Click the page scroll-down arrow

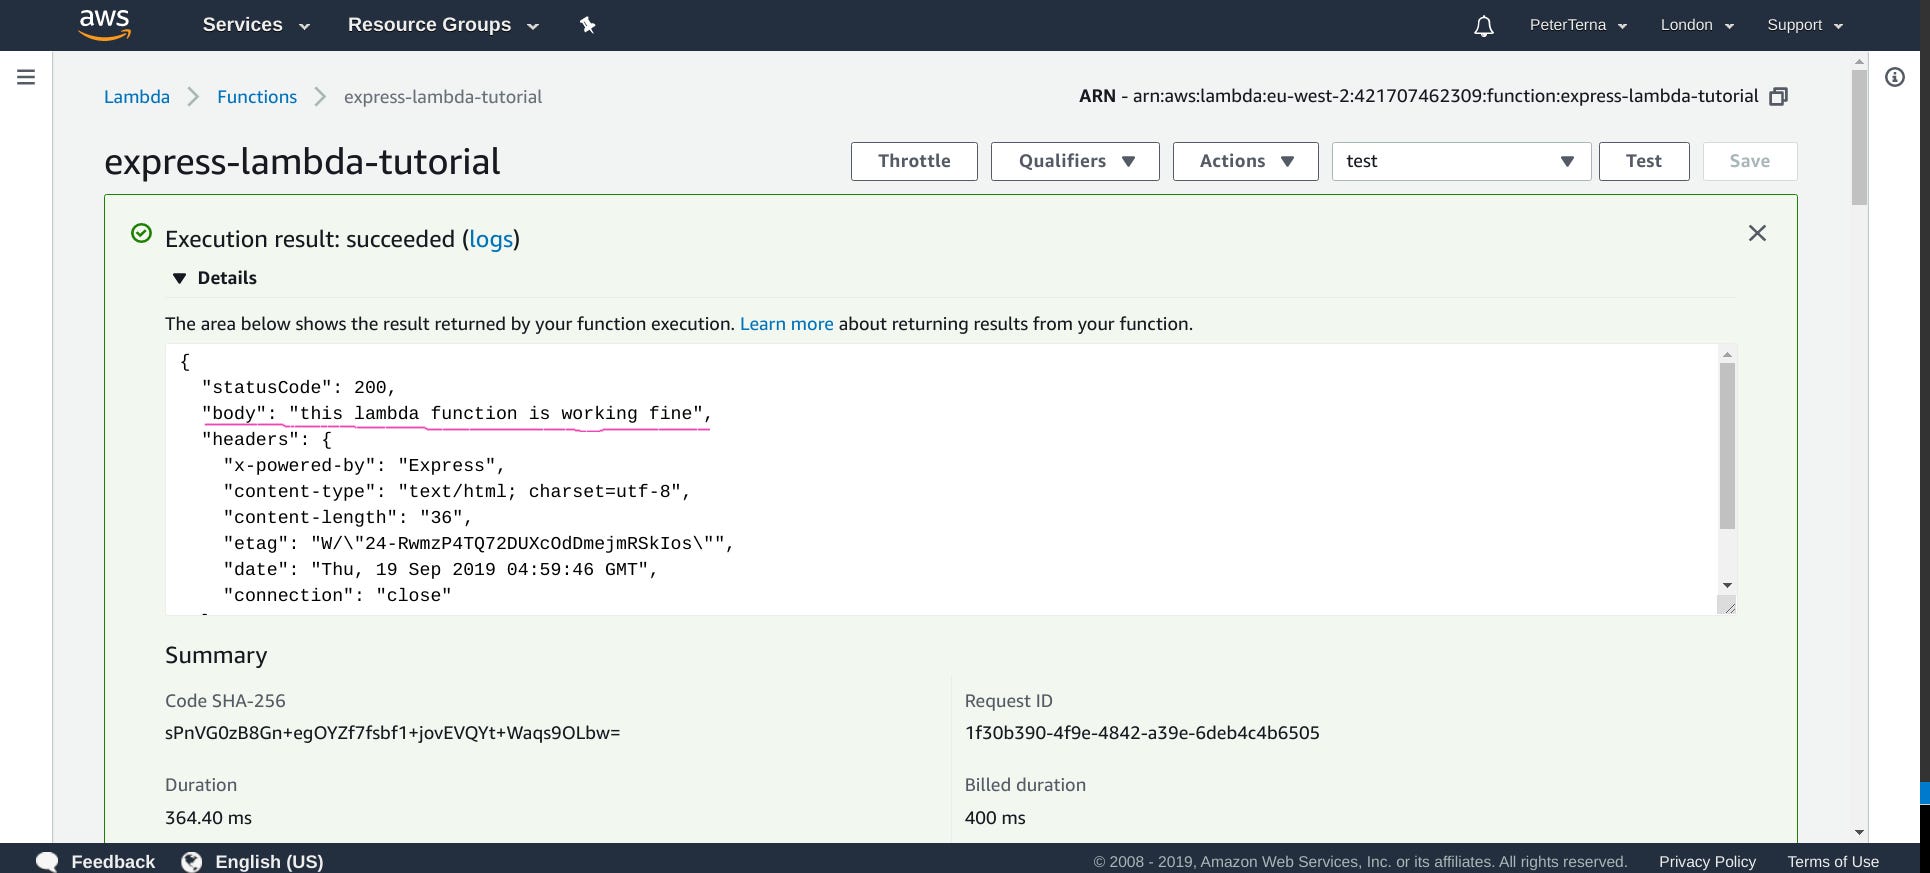pos(1859,832)
